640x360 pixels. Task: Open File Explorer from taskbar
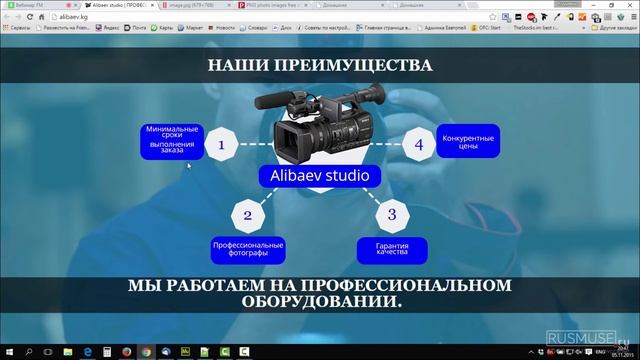coord(68,352)
